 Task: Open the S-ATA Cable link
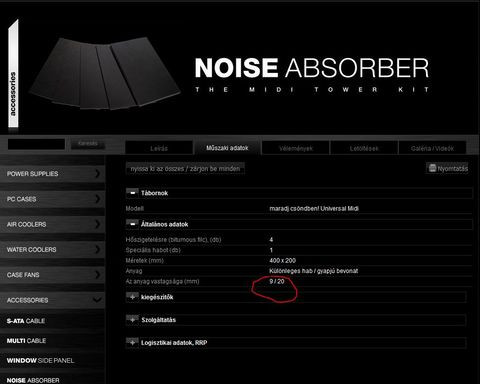point(26,321)
